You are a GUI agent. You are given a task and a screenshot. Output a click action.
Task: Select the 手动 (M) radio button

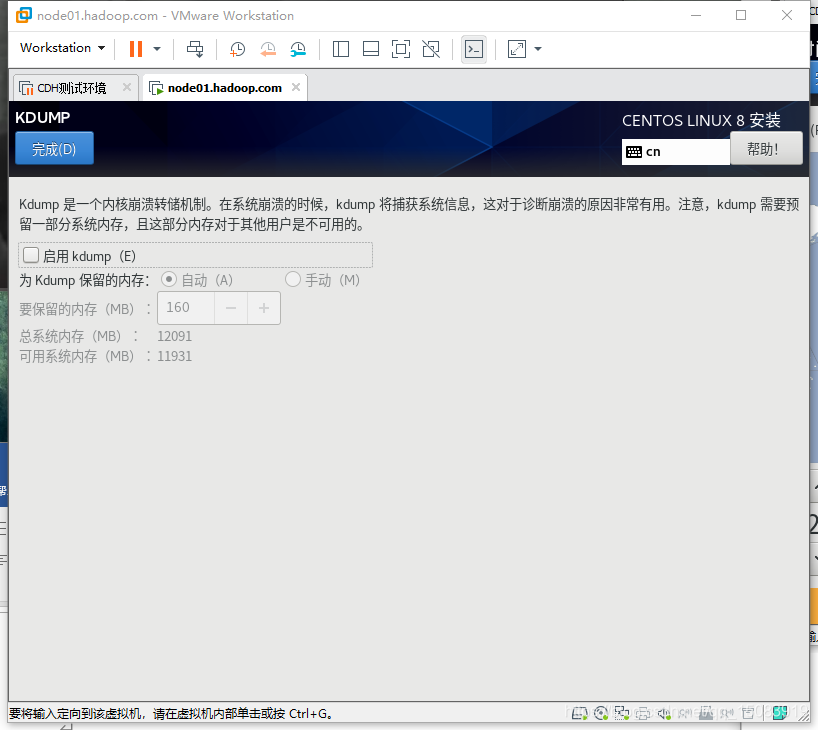pos(293,279)
